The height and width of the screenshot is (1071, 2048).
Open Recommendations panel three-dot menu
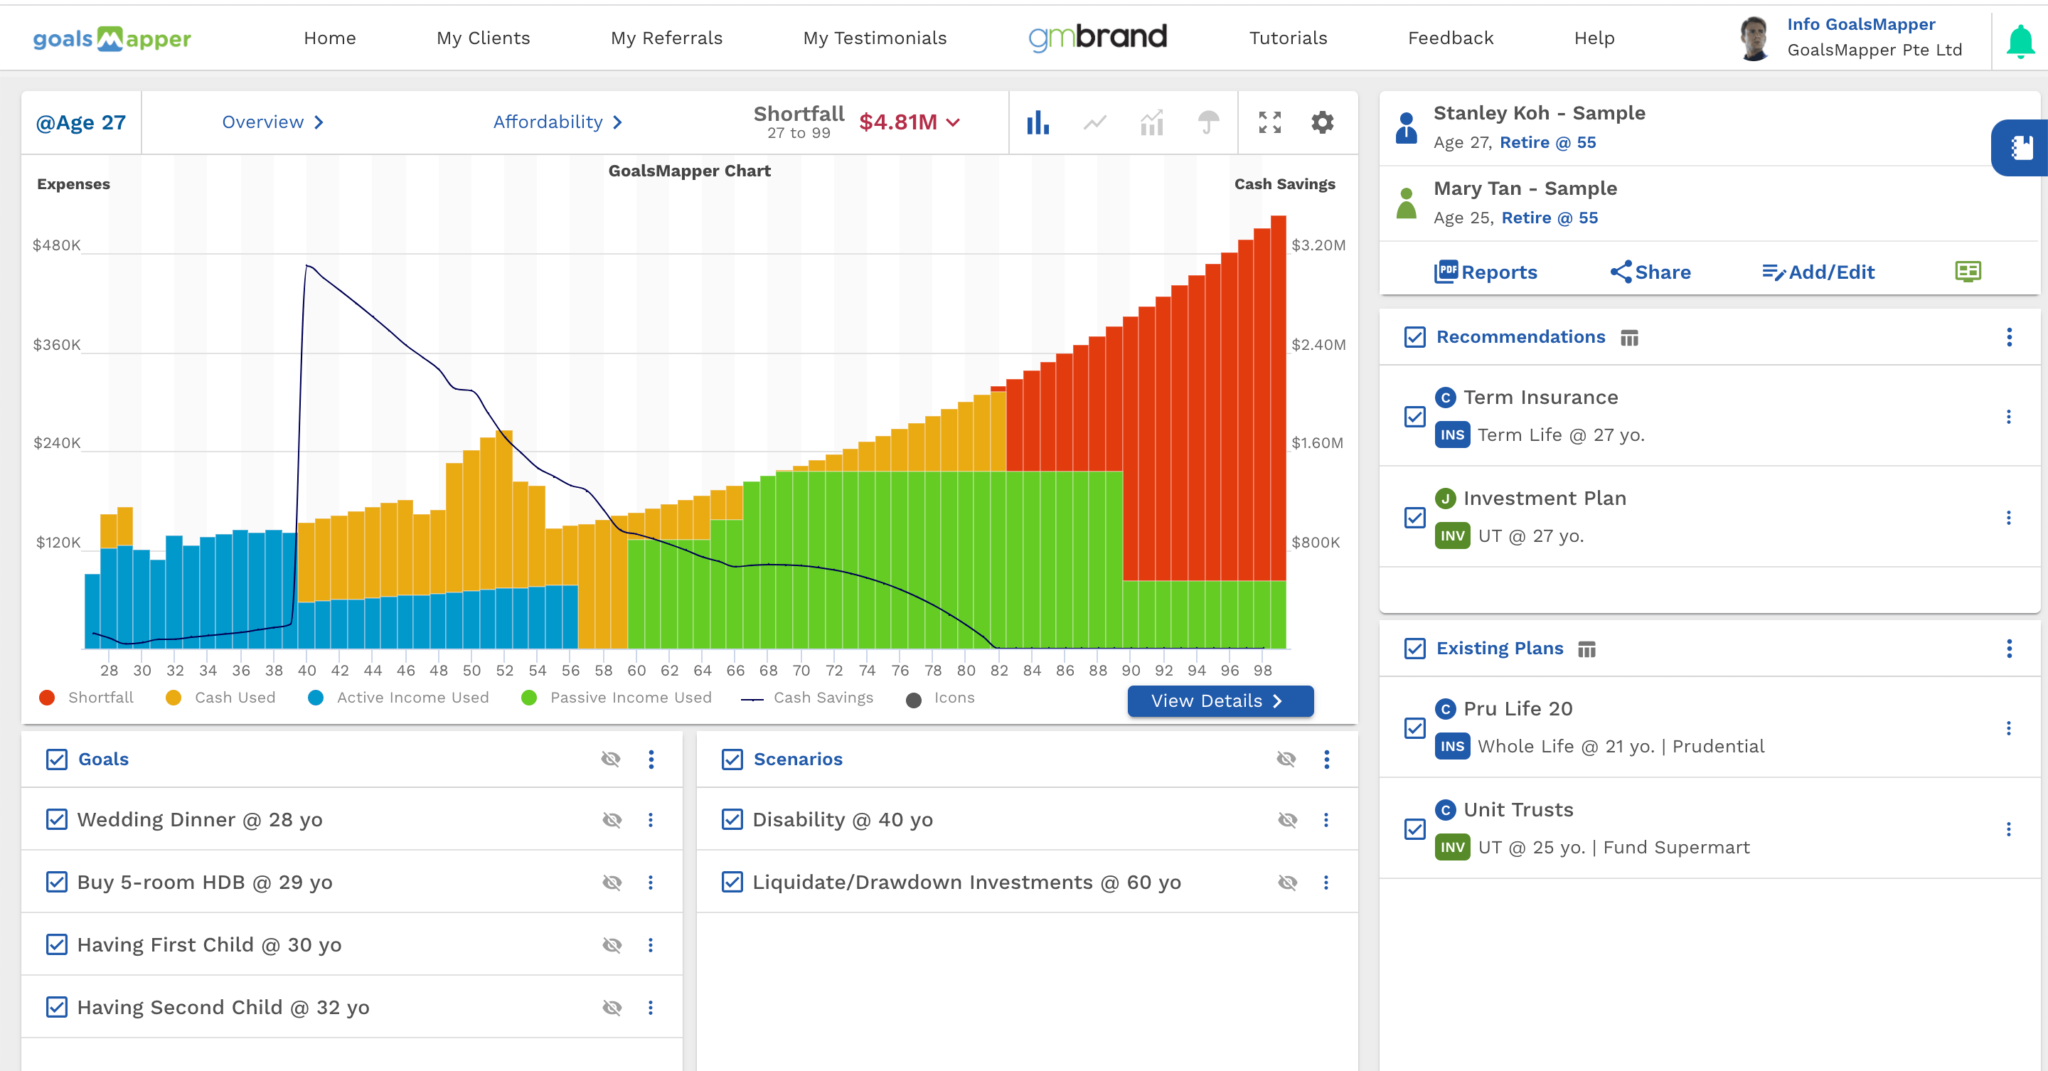(x=2008, y=337)
